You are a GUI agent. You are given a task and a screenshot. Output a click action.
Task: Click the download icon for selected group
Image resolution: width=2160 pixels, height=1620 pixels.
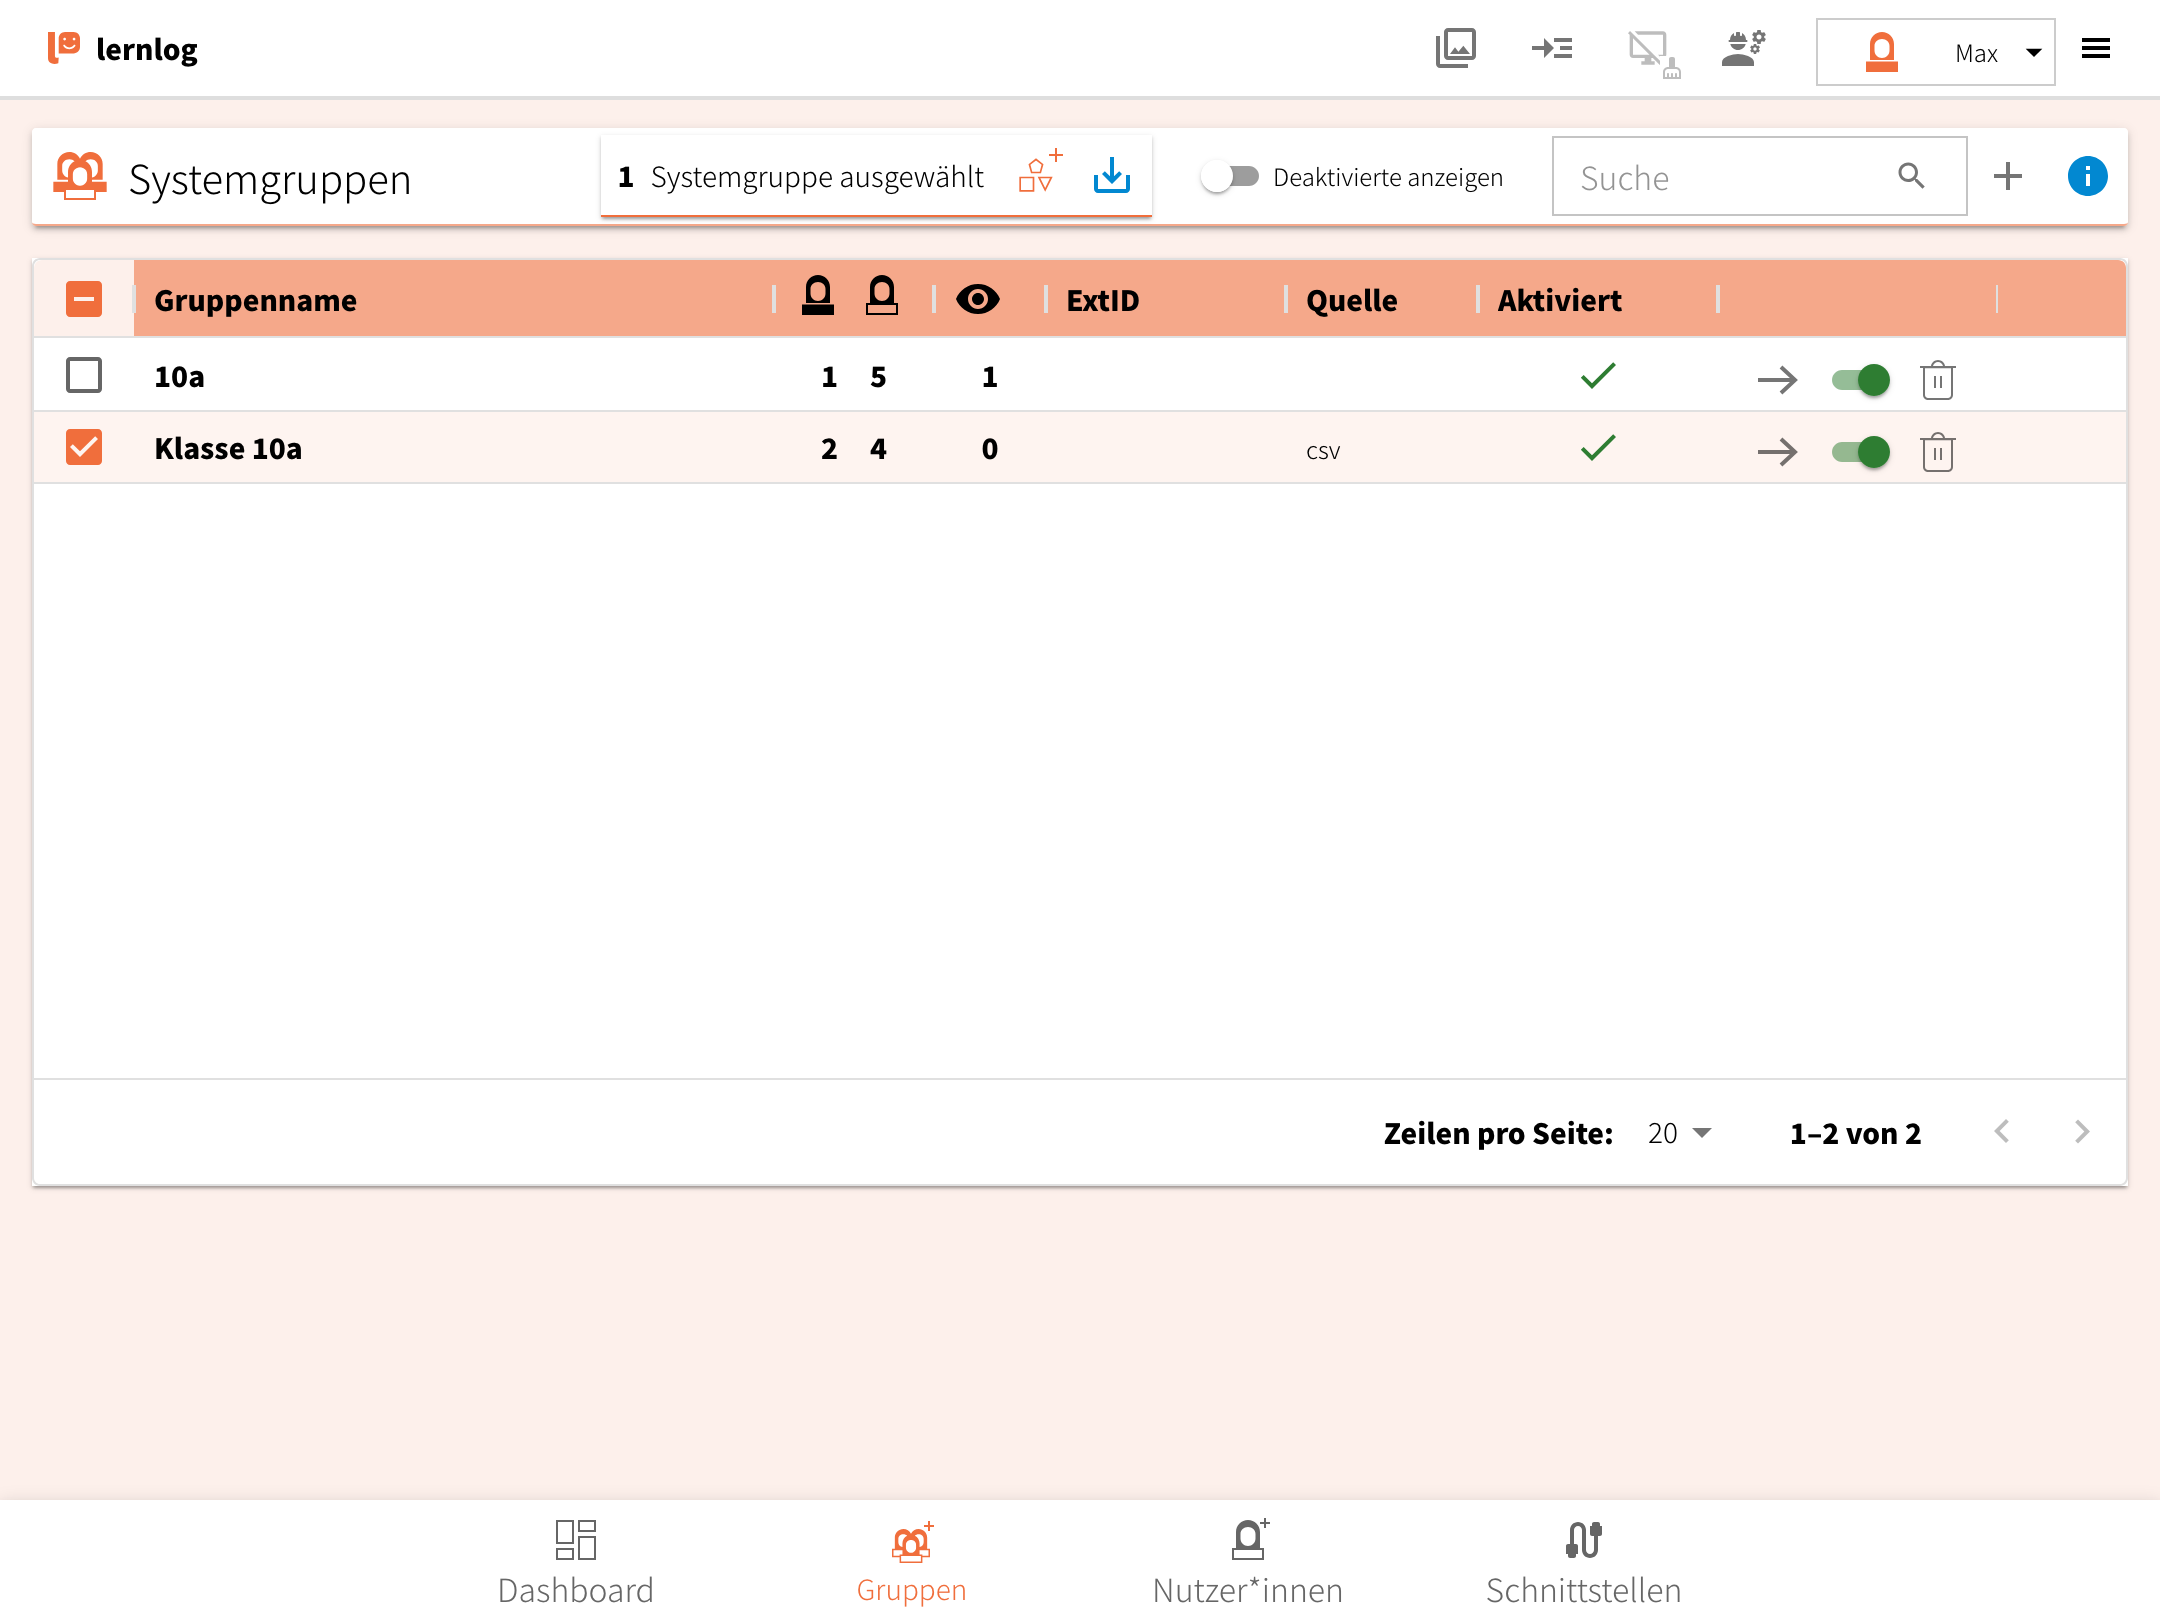(1111, 176)
